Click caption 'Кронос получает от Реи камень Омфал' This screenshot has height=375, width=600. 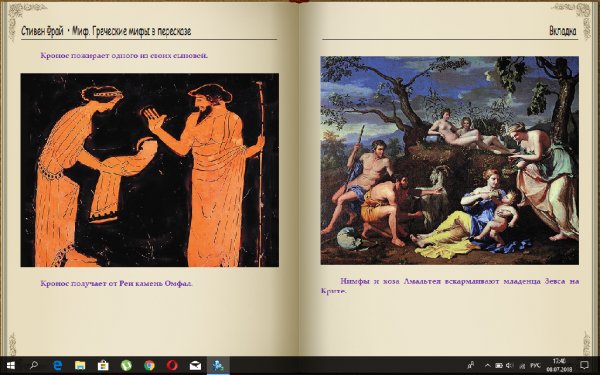(116, 284)
